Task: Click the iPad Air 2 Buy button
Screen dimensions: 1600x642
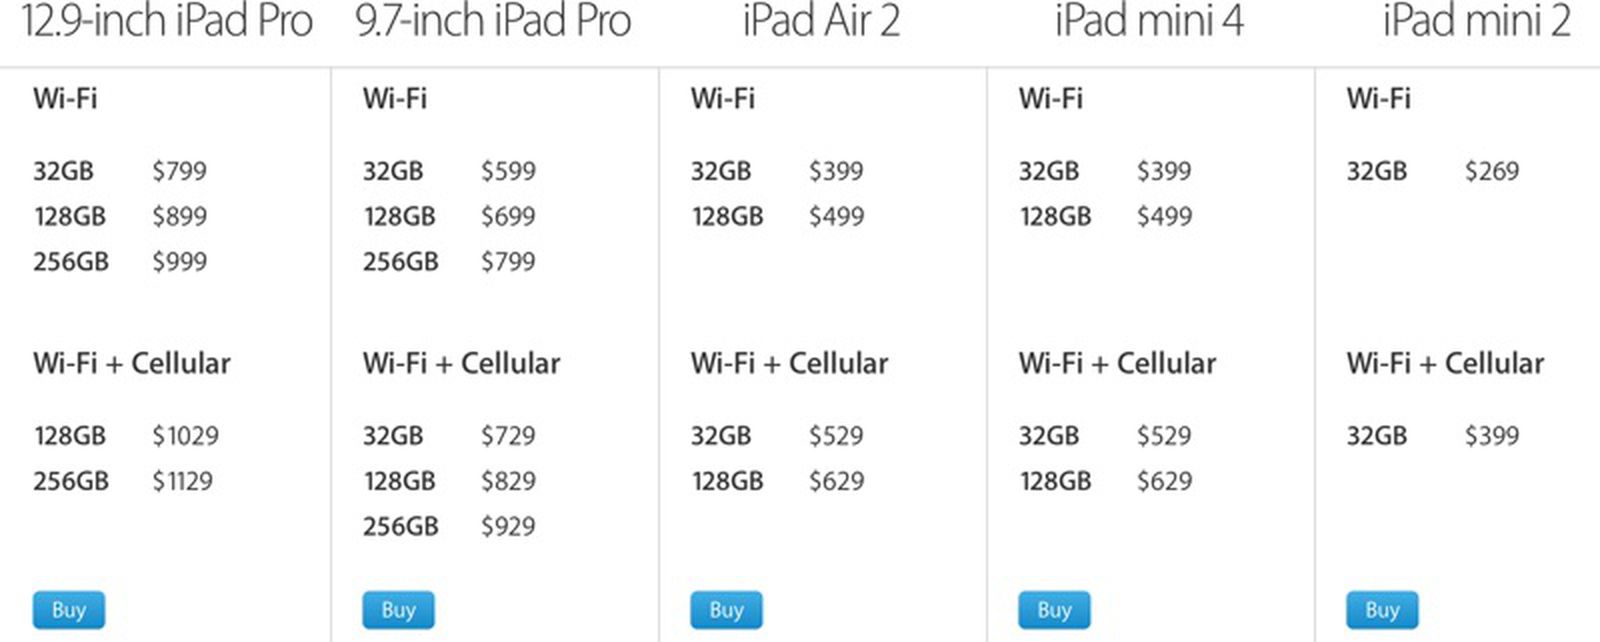Action: click(x=726, y=610)
